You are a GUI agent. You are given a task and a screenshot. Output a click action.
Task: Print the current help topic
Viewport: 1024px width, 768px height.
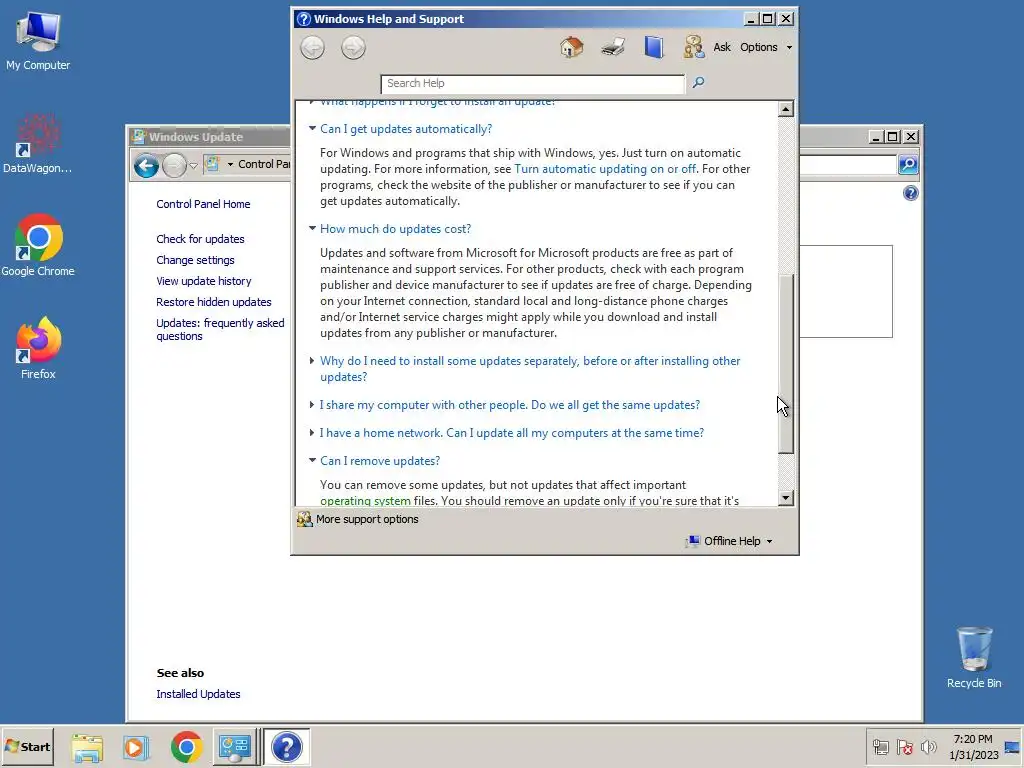click(x=613, y=47)
